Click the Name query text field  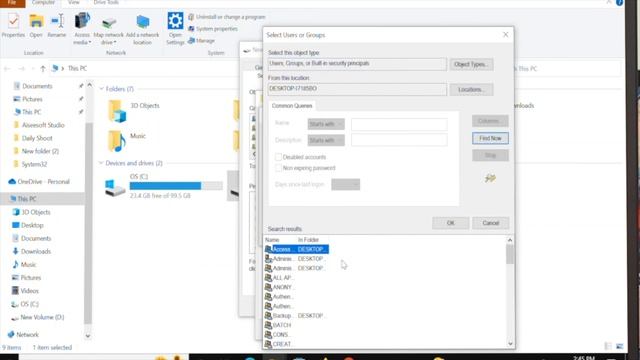[x=399, y=124]
